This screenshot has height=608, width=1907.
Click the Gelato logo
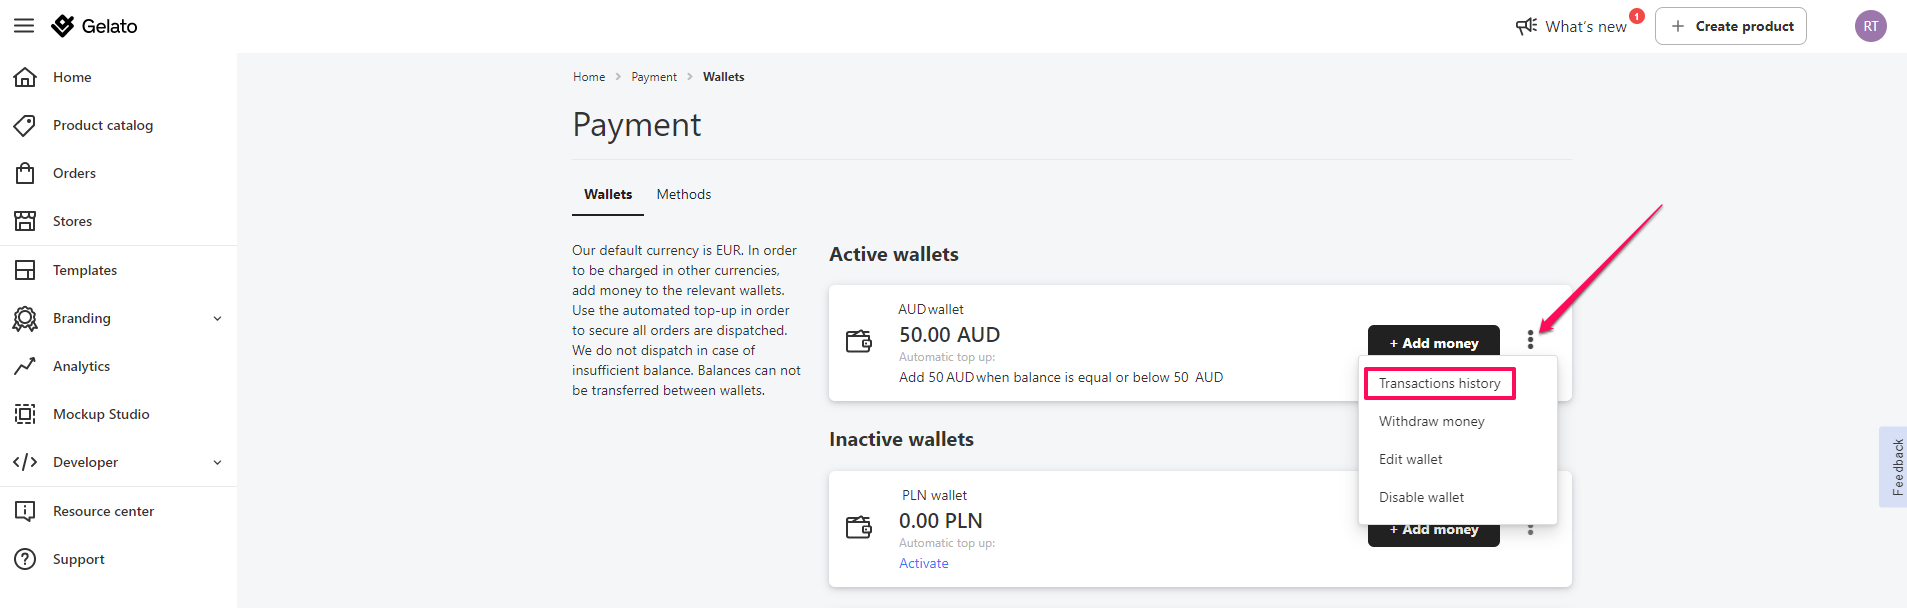point(94,26)
